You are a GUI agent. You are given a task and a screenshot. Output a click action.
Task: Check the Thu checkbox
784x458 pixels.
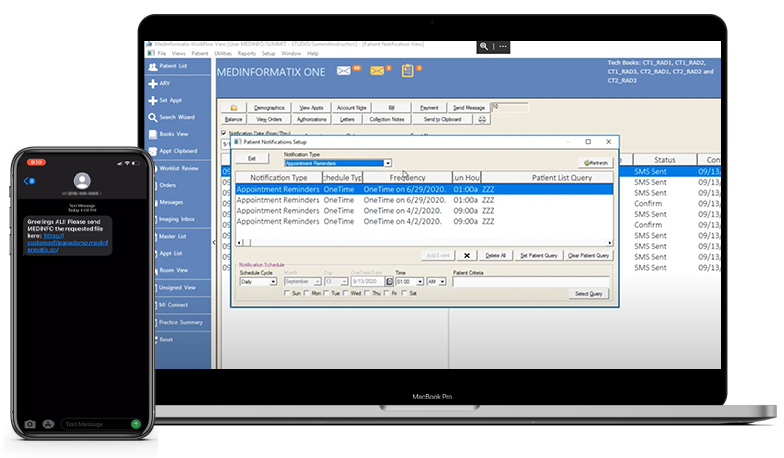coord(367,293)
